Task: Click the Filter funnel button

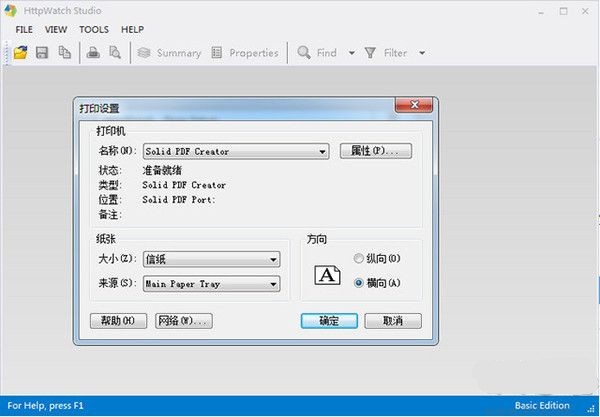Action: [x=386, y=53]
